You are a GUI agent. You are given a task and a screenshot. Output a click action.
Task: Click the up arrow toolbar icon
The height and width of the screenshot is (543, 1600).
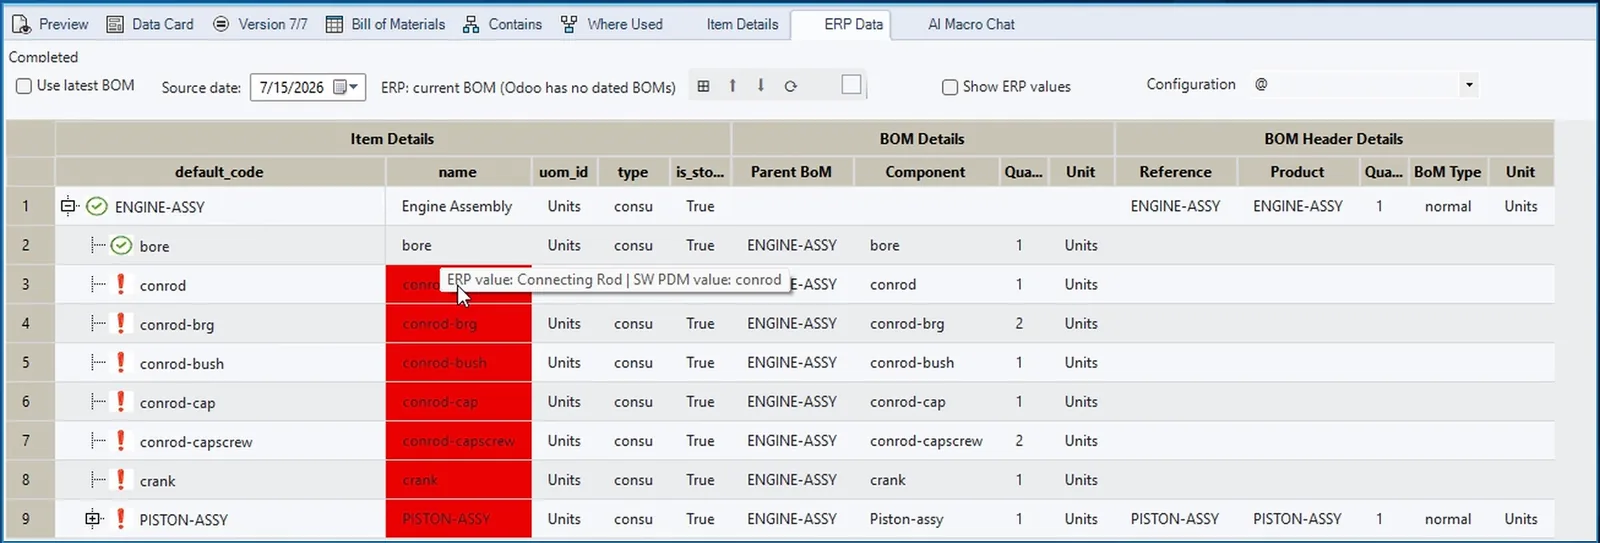point(732,86)
